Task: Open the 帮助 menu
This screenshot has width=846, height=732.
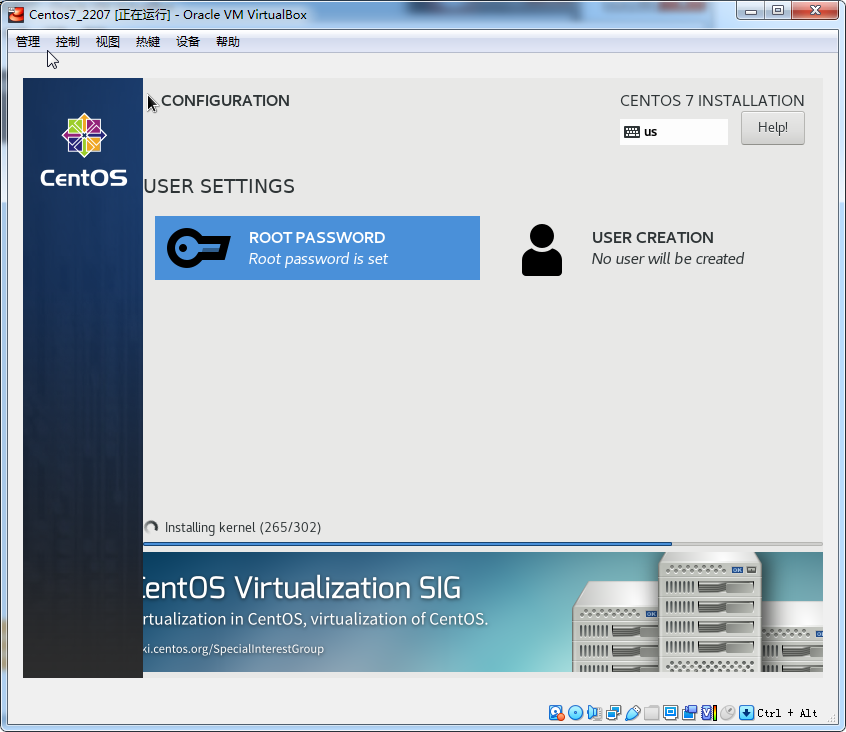Action: [228, 42]
